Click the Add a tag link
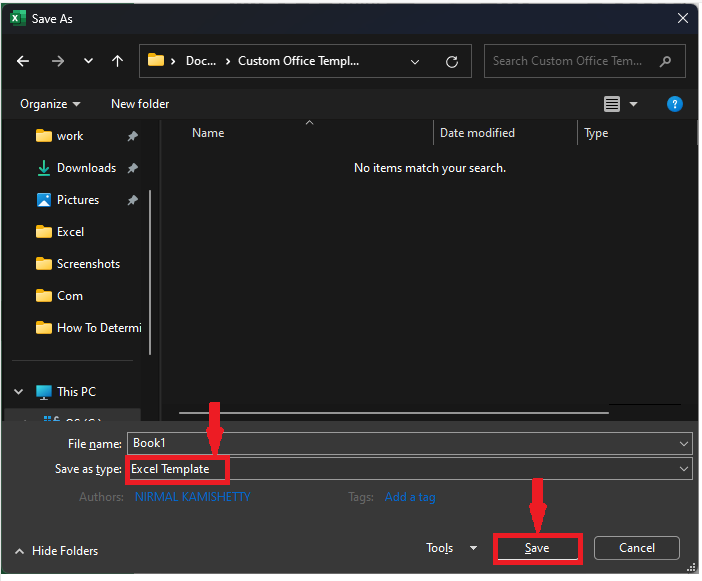Screen dimensions: 702x581 tap(410, 497)
